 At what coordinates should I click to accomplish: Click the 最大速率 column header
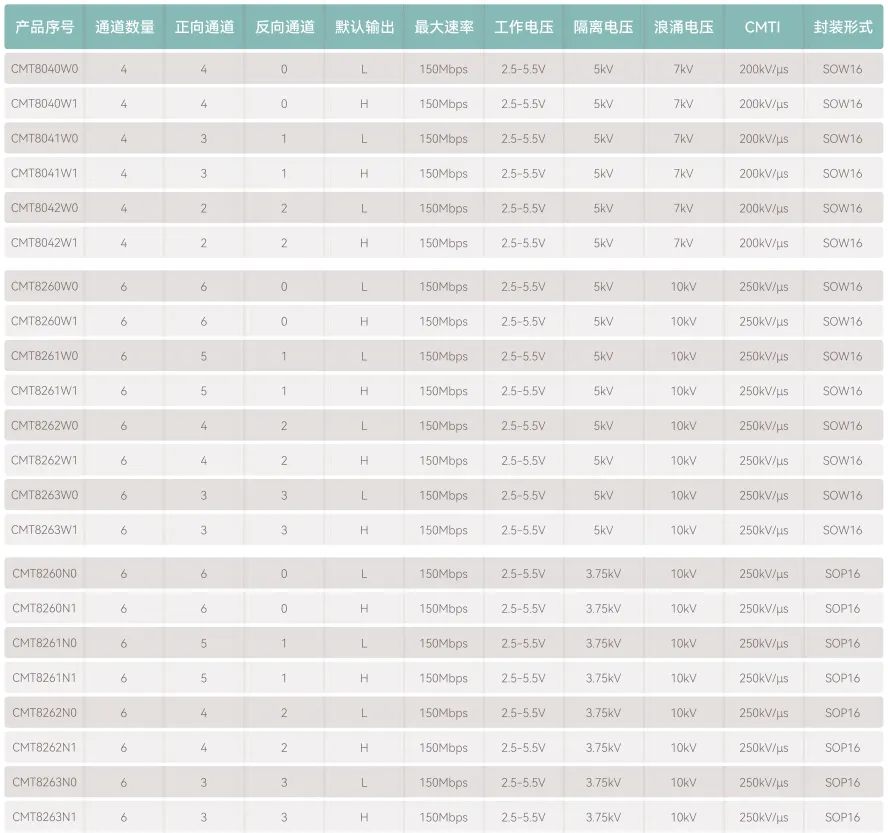(x=444, y=27)
